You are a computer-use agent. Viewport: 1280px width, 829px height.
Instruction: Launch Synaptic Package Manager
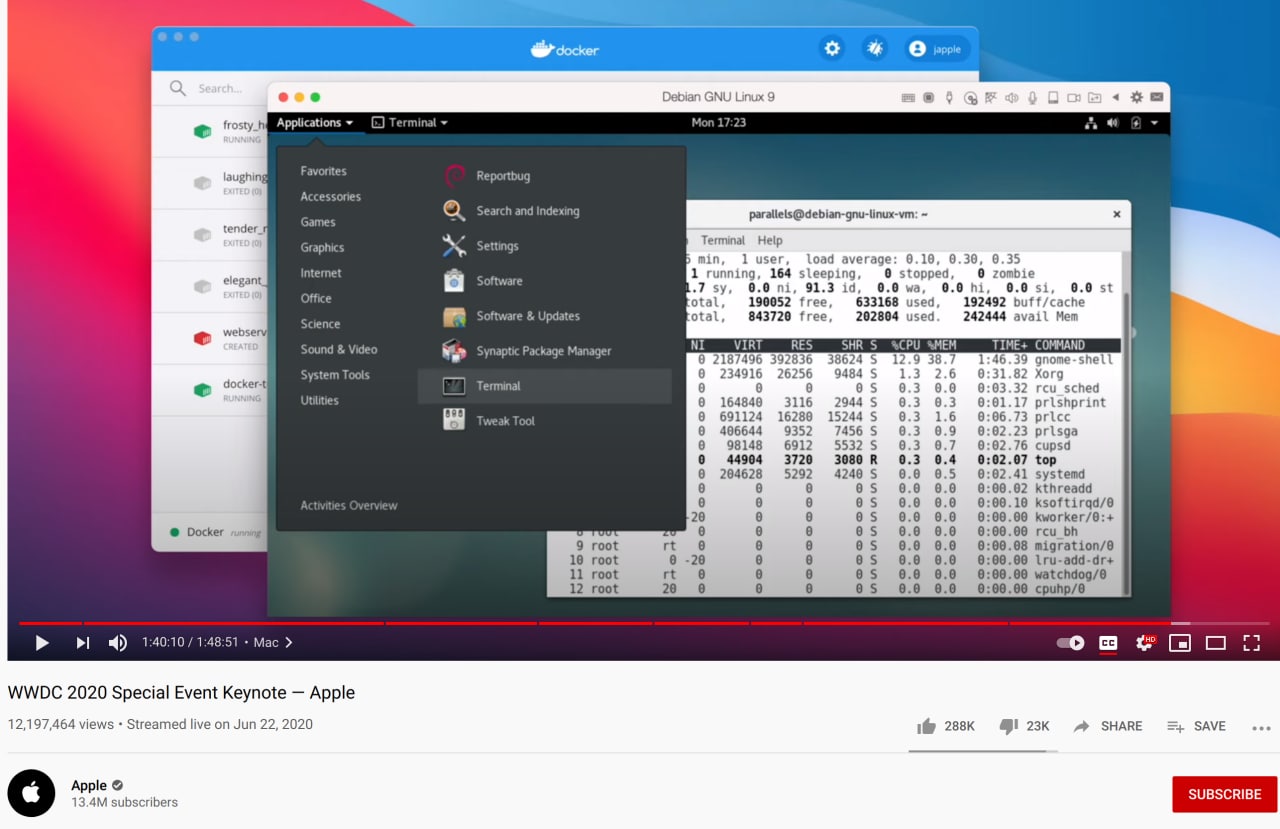[544, 351]
